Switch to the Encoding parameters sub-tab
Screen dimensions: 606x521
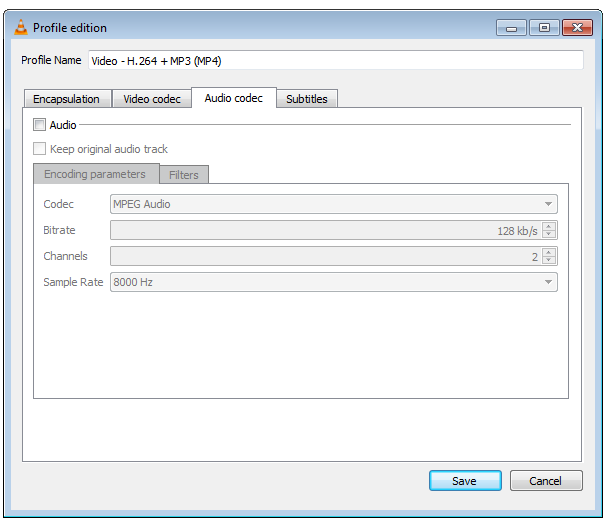(x=95, y=174)
